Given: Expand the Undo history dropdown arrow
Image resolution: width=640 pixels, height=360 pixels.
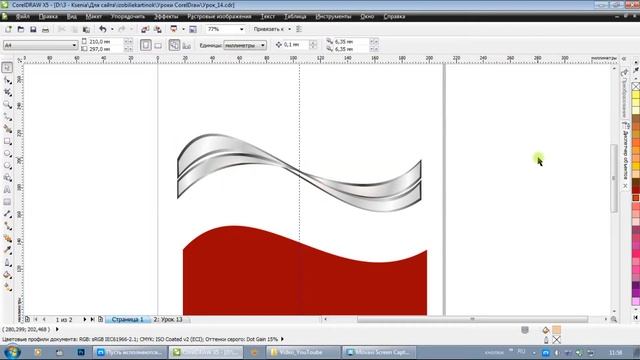Looking at the screenshot, I should (x=112, y=29).
